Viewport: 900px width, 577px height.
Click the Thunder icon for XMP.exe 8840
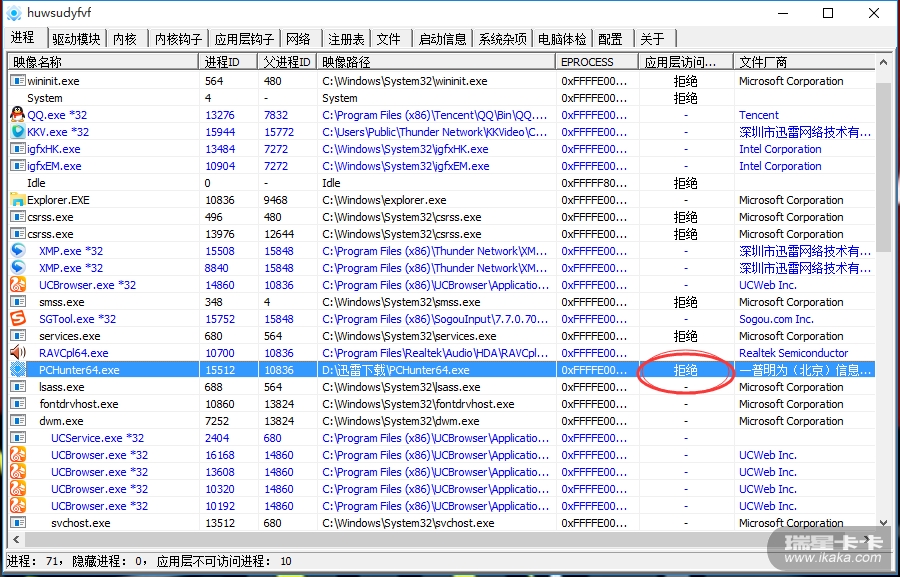(18, 268)
